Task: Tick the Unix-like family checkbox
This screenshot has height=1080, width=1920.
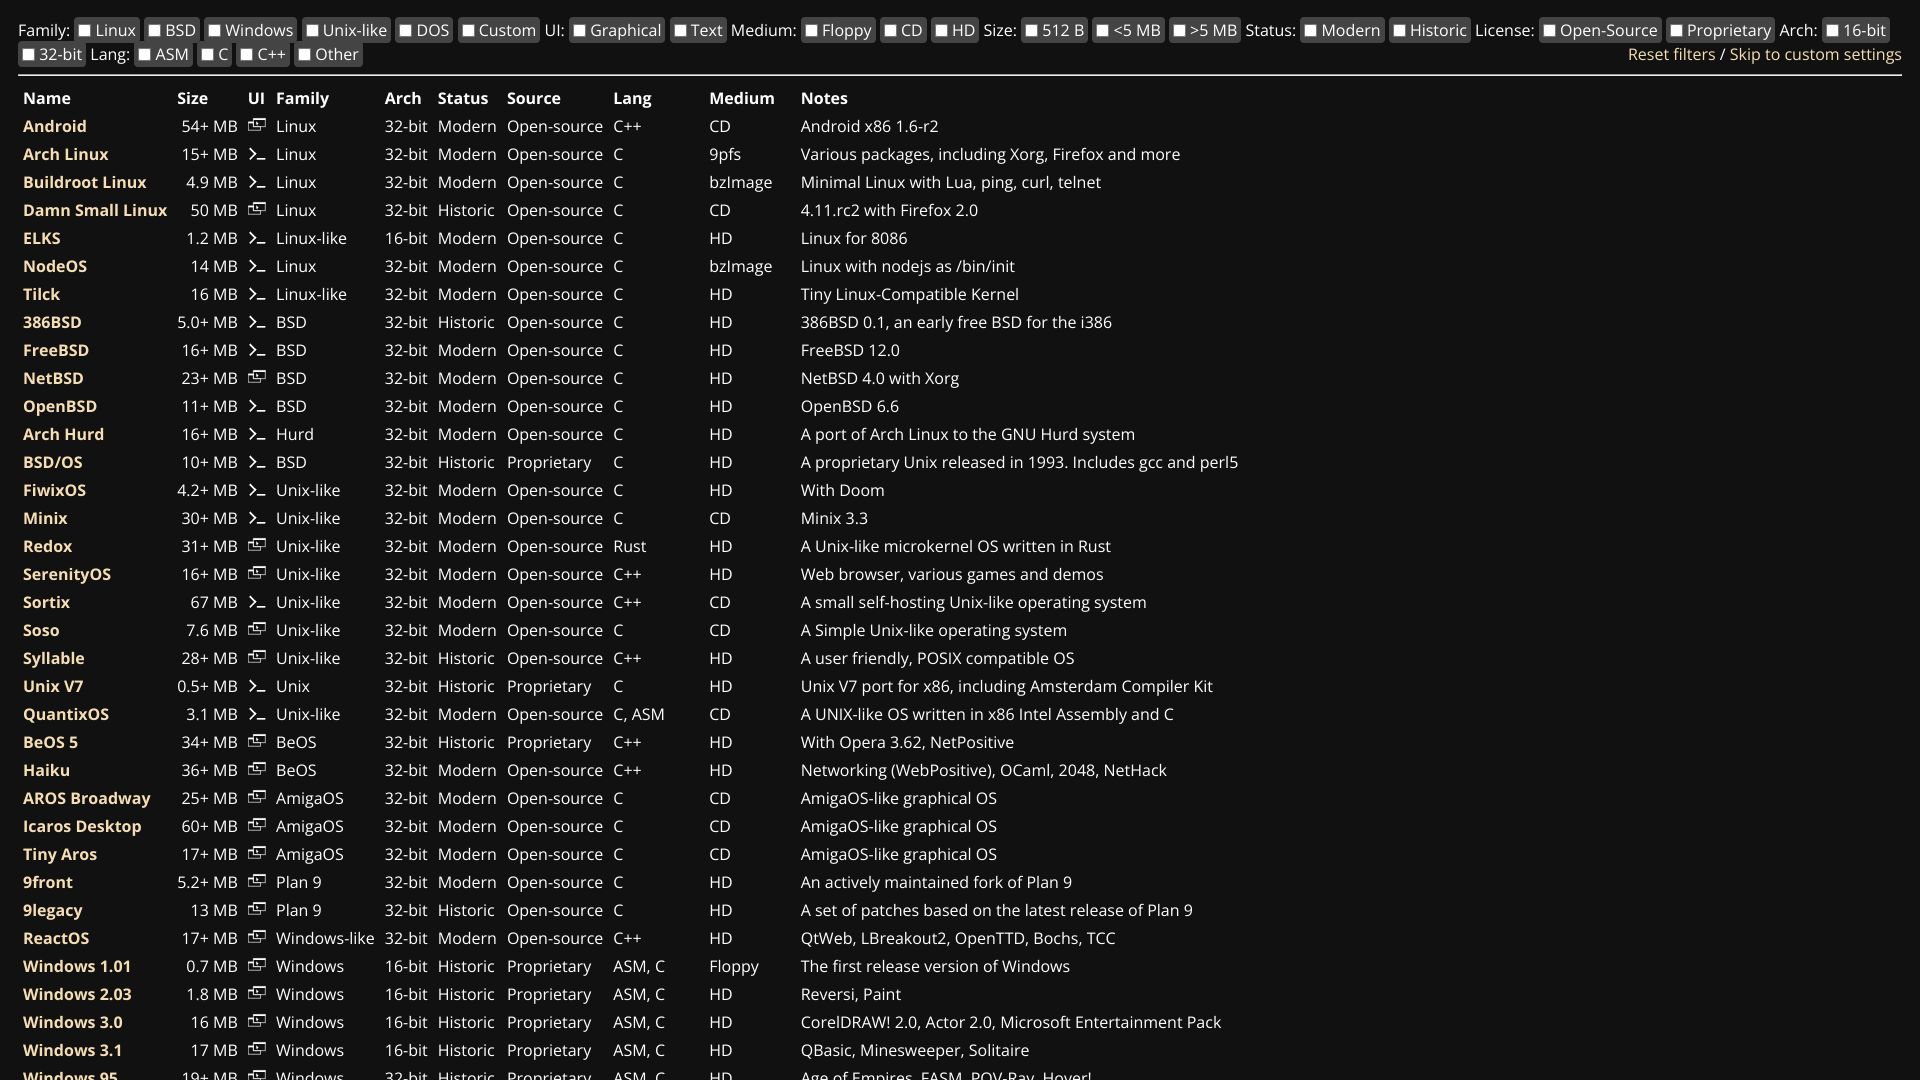Action: pyautogui.click(x=312, y=31)
